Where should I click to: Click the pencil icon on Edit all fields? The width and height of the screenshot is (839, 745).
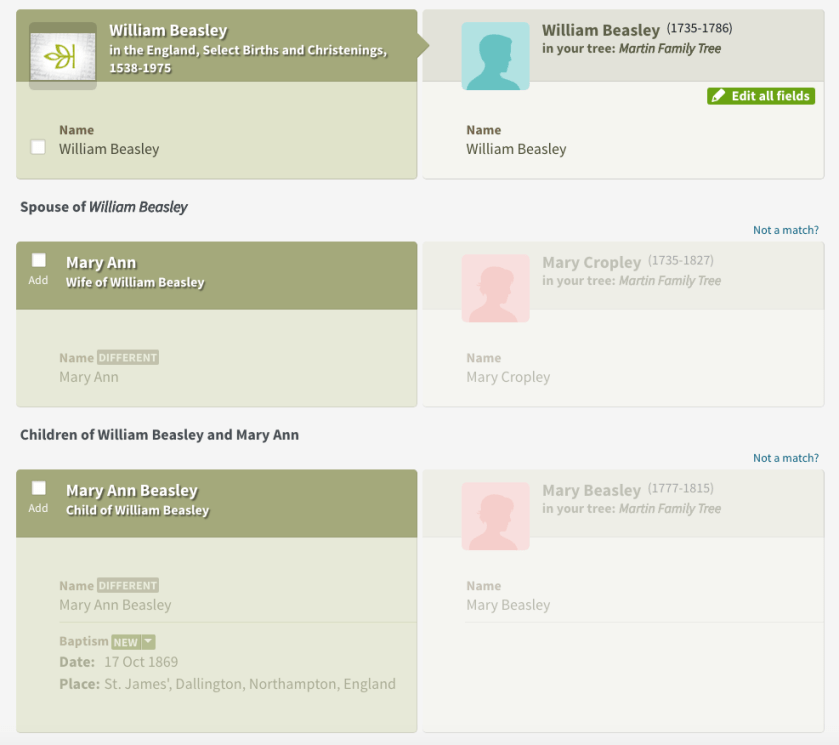tap(717, 95)
